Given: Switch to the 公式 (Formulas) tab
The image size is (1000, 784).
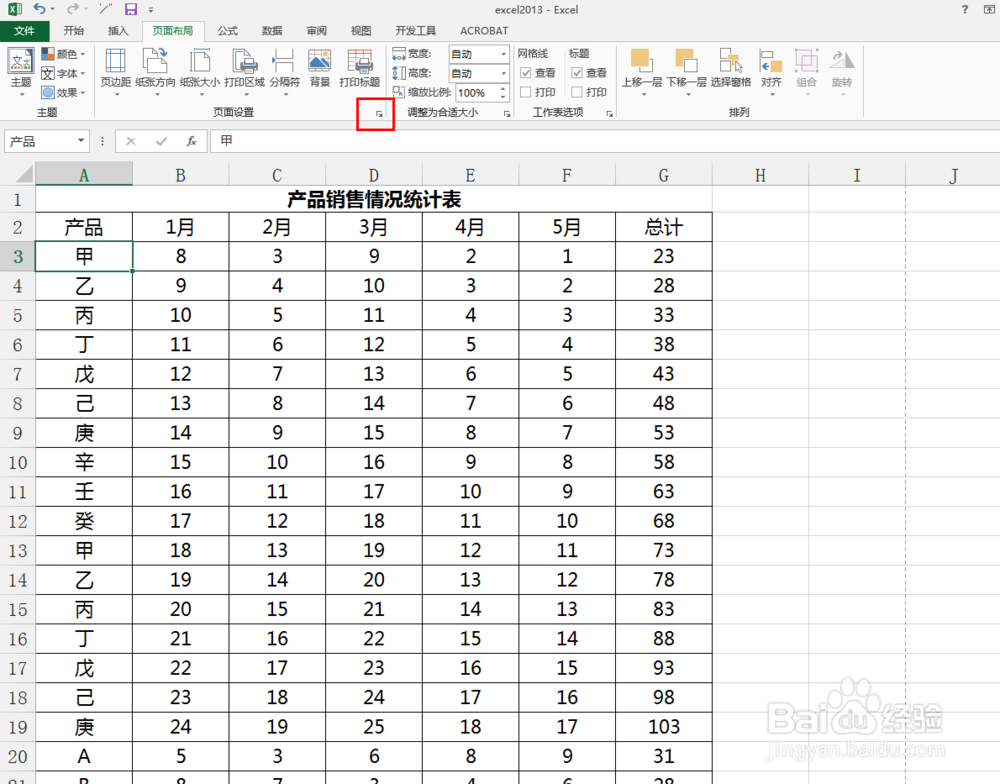Looking at the screenshot, I should click(226, 30).
